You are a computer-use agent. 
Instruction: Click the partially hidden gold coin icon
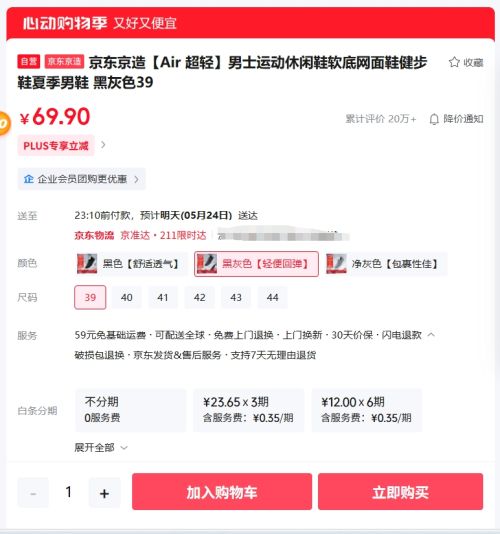(x=4, y=123)
